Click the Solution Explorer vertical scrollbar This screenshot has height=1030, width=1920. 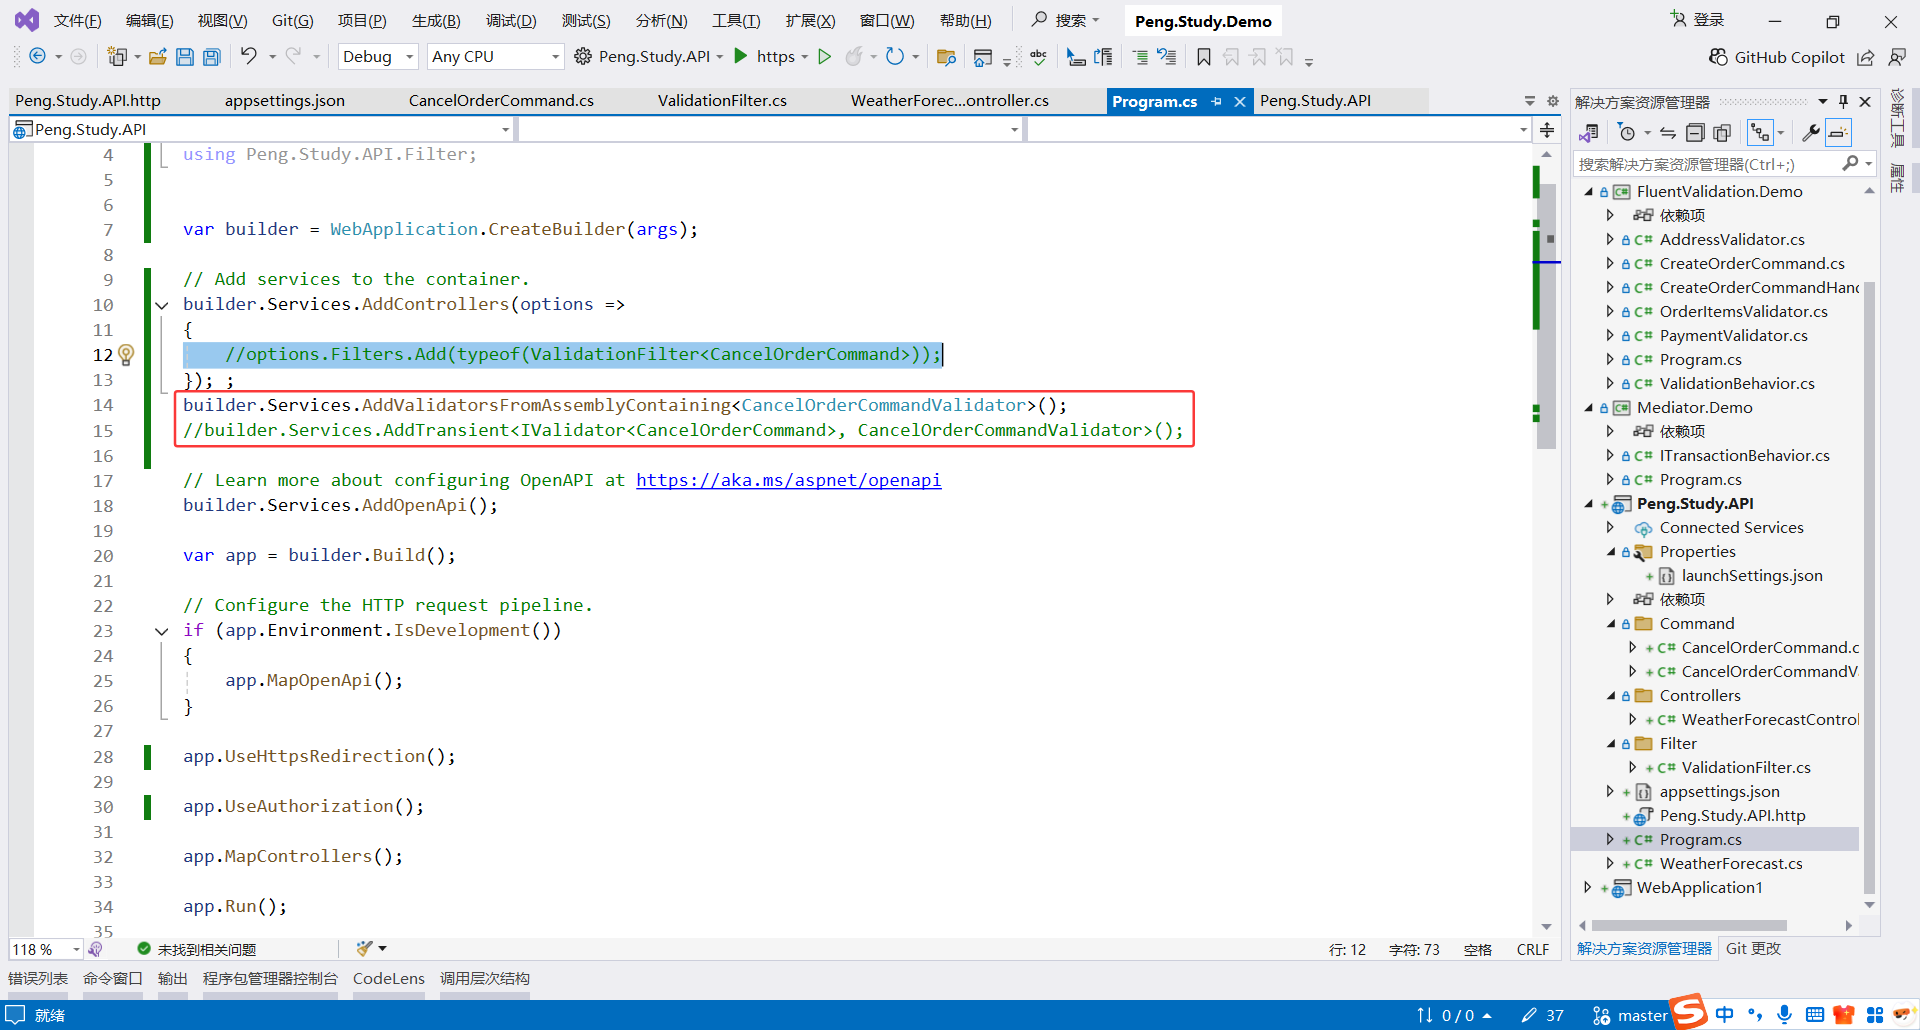coord(1869,587)
